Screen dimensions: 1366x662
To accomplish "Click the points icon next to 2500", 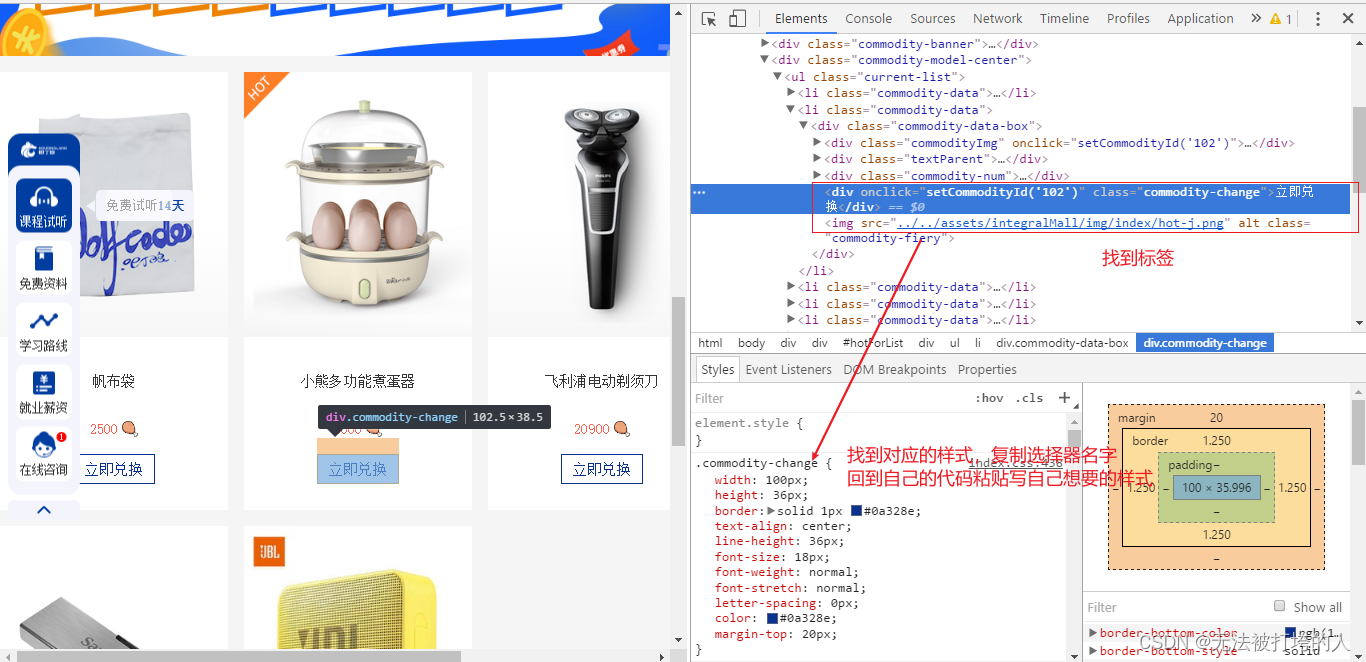I will [129, 429].
